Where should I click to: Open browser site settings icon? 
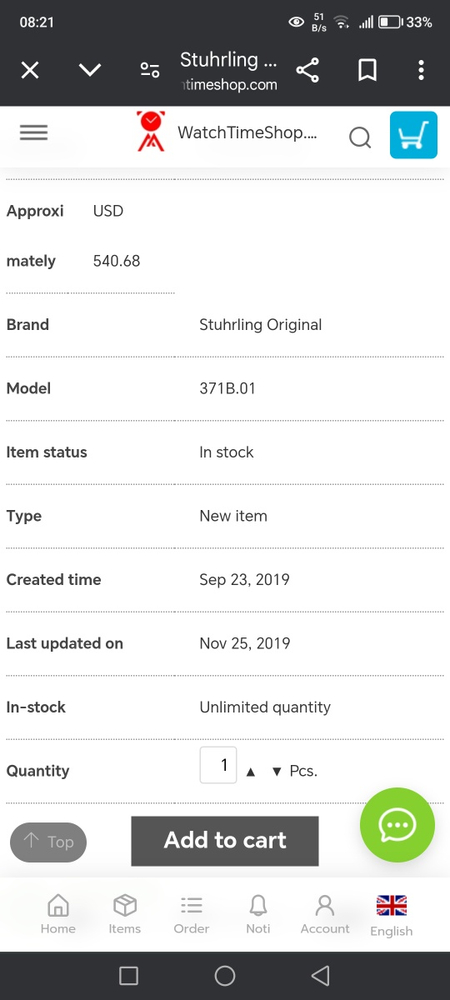coord(150,70)
